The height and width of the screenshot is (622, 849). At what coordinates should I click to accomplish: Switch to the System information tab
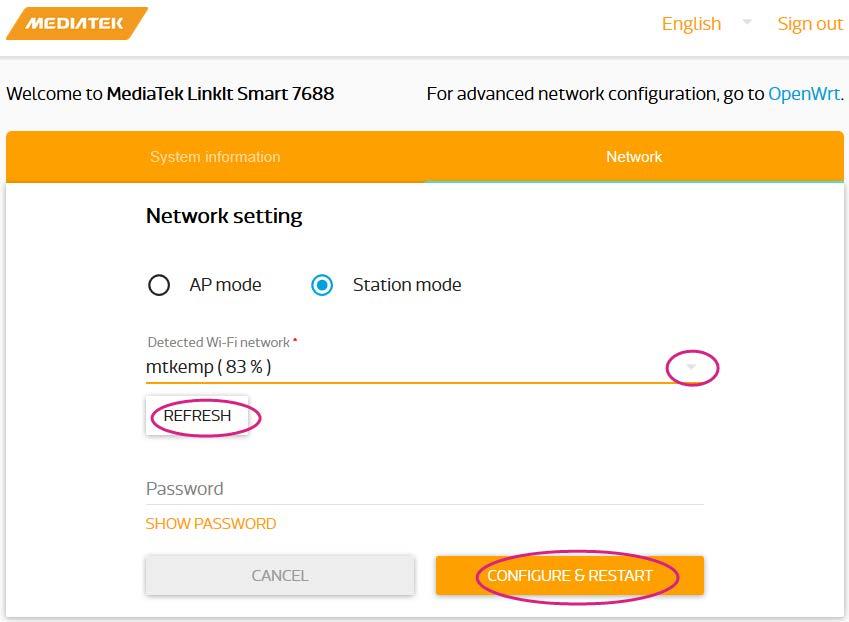[215, 157]
